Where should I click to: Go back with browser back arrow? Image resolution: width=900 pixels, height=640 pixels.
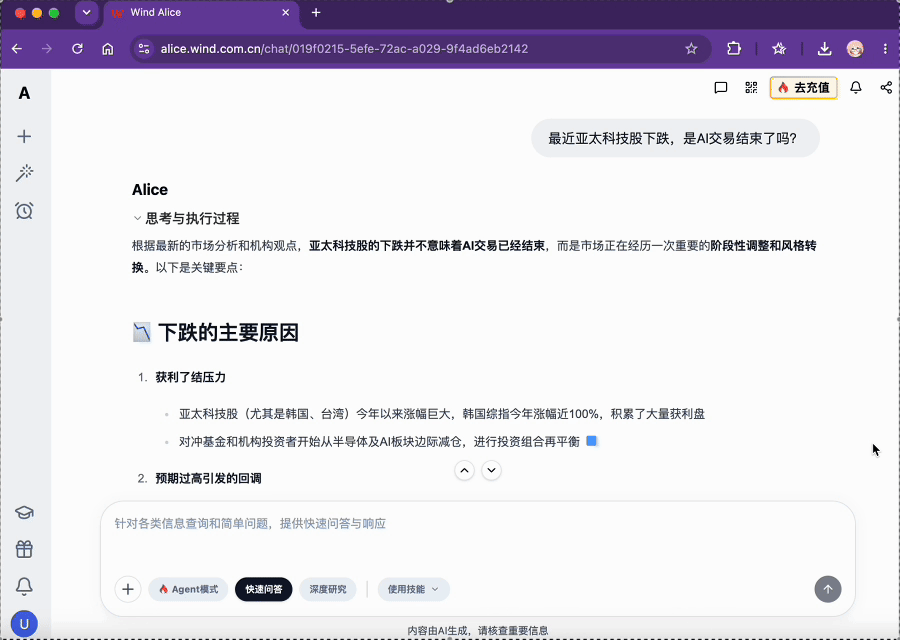tap(17, 49)
